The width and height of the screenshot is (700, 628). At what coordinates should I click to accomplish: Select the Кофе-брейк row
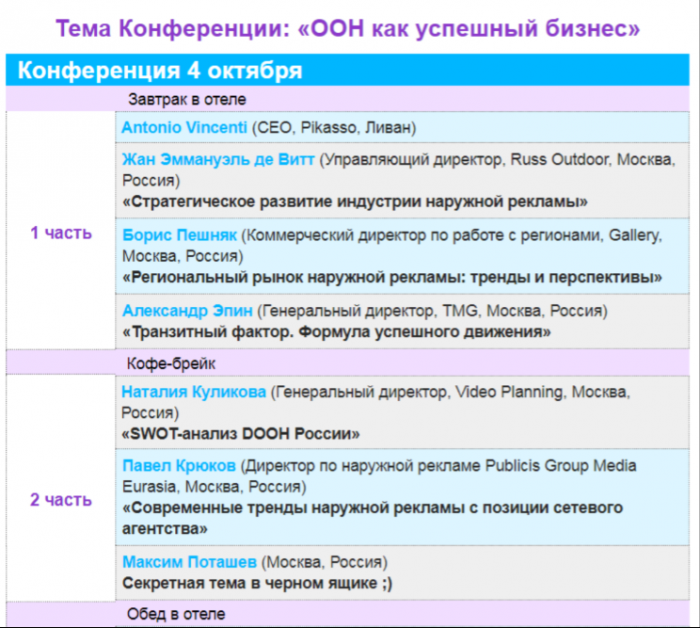point(347,363)
